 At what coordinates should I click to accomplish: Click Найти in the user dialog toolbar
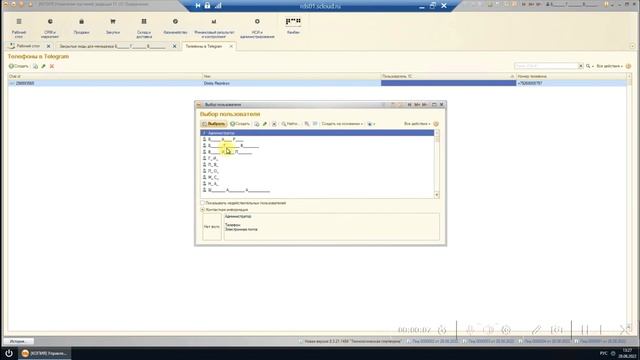(290, 124)
